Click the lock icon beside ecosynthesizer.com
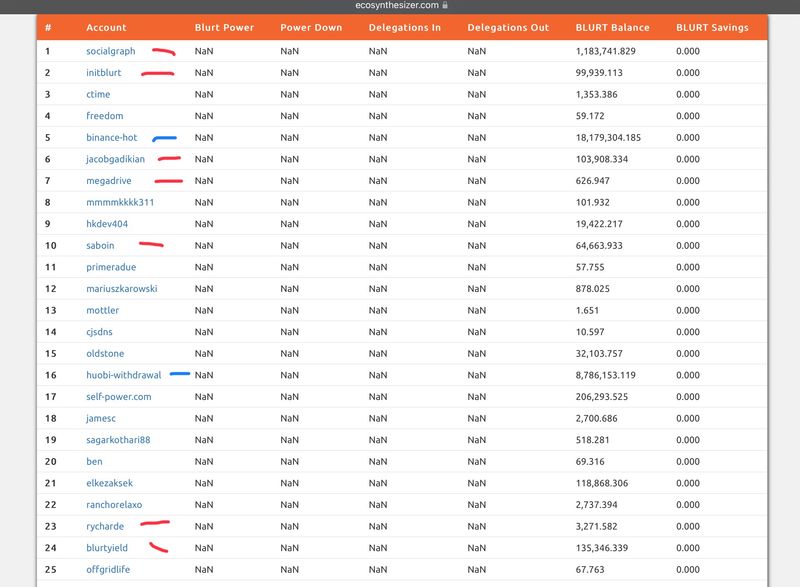Viewport: 800px width, 587px height. (445, 5)
